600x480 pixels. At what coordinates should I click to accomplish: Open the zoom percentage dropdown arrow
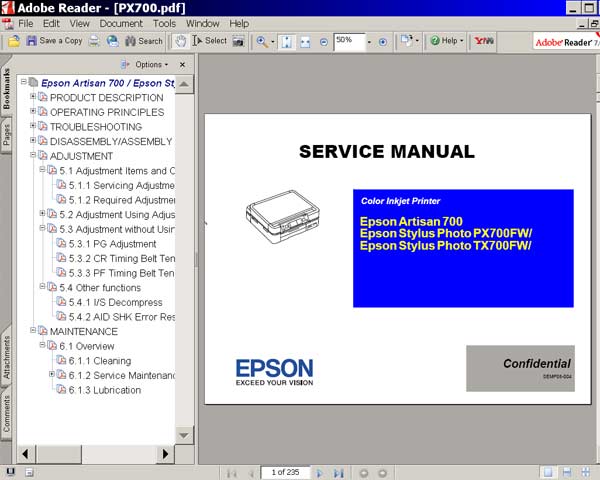click(x=369, y=42)
